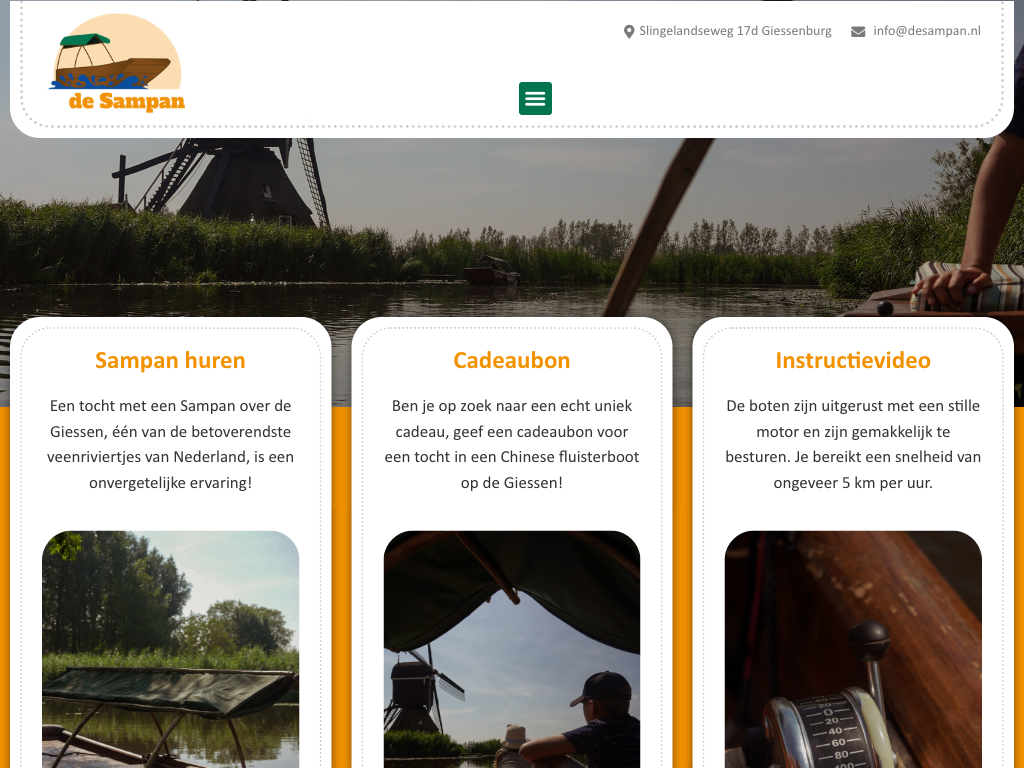The height and width of the screenshot is (768, 1024).
Task: Click the windmill and boy photo
Action: 511,649
